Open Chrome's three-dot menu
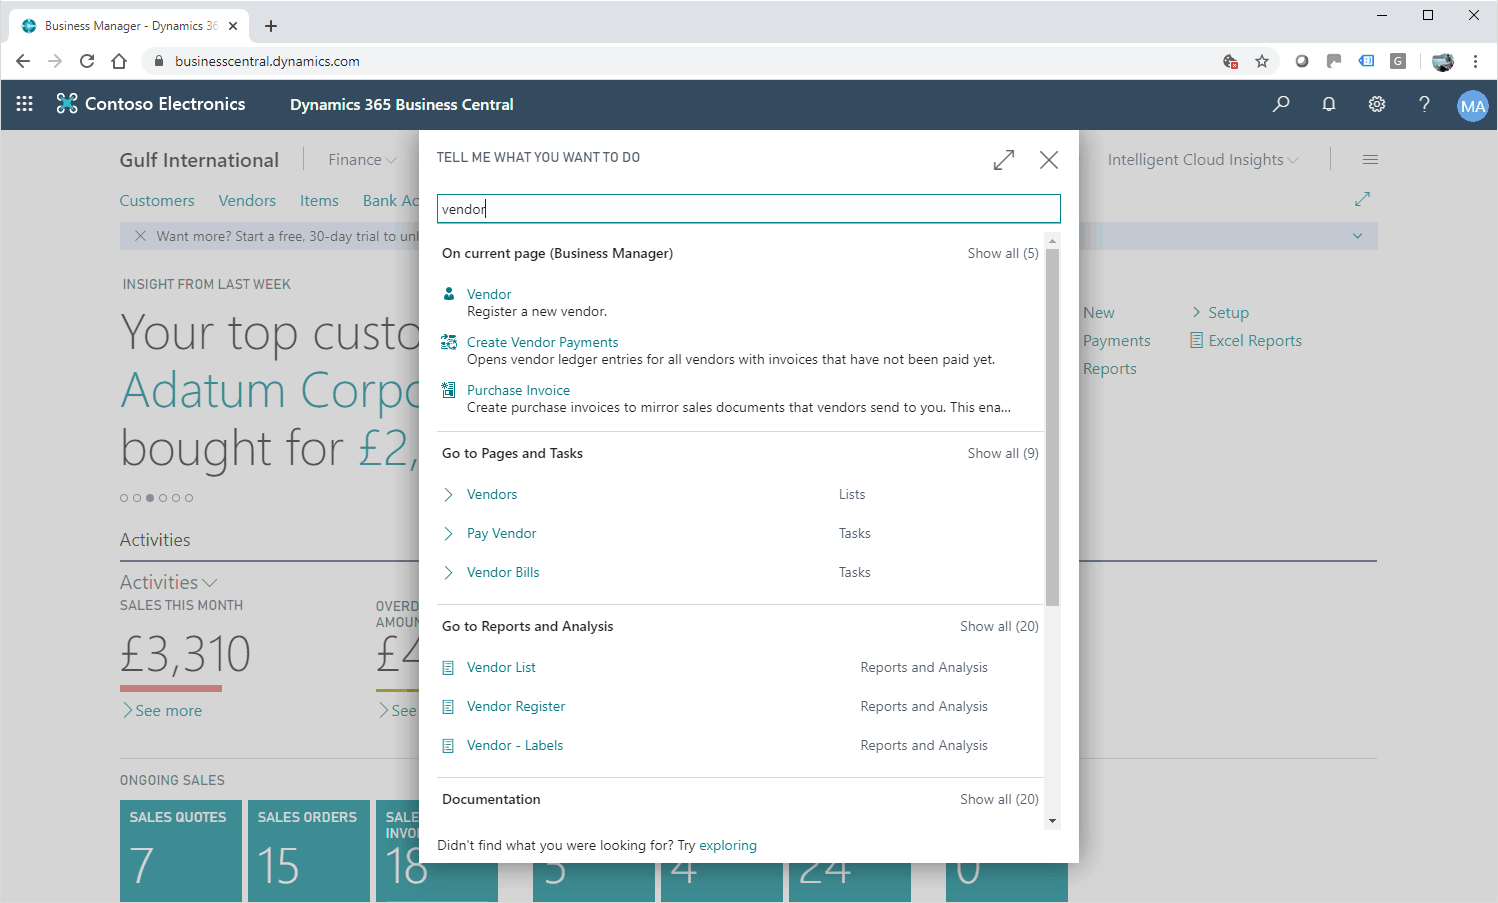 (1475, 61)
